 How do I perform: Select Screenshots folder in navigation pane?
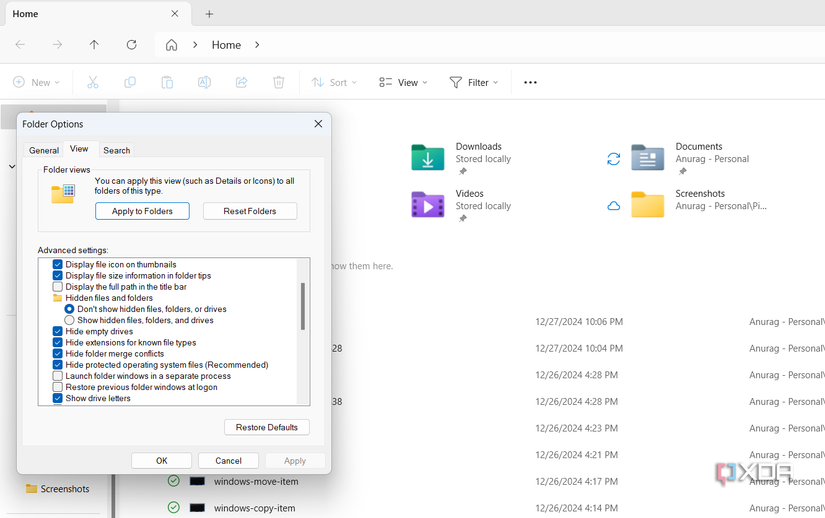coord(58,489)
